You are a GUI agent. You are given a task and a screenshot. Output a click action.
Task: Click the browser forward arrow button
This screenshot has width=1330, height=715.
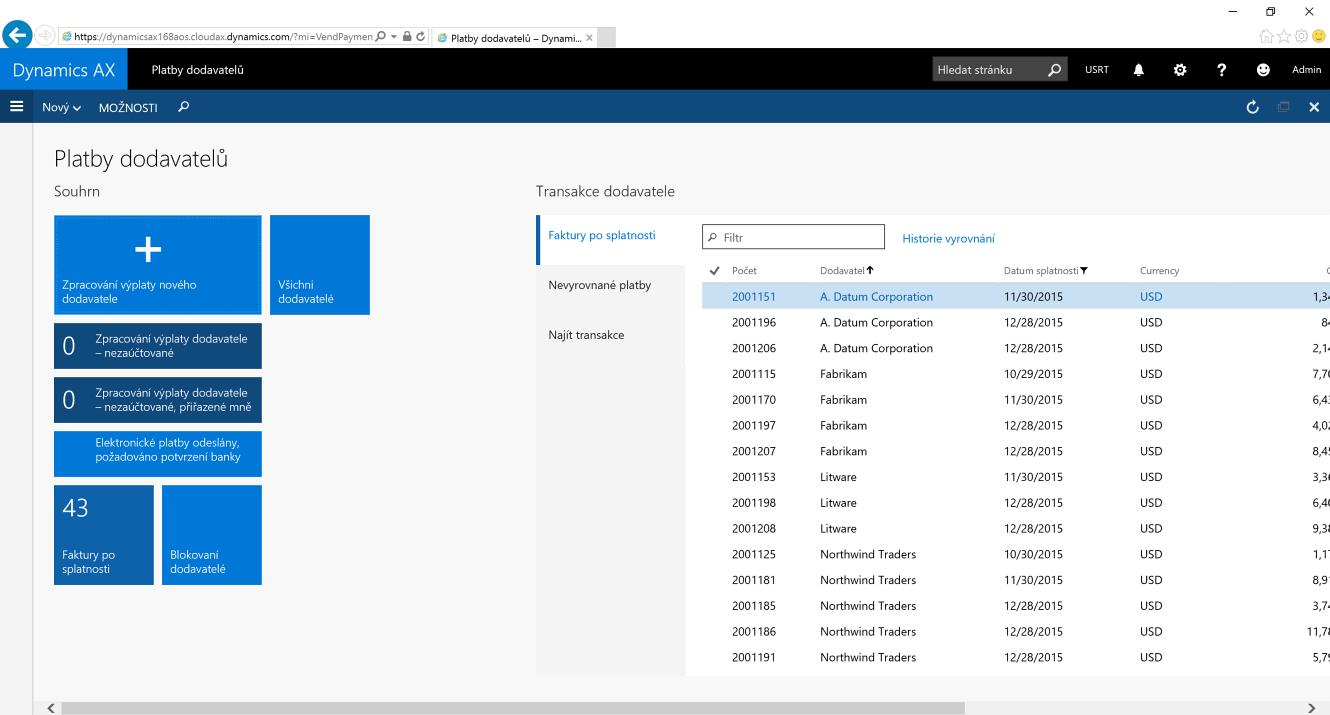click(x=45, y=36)
